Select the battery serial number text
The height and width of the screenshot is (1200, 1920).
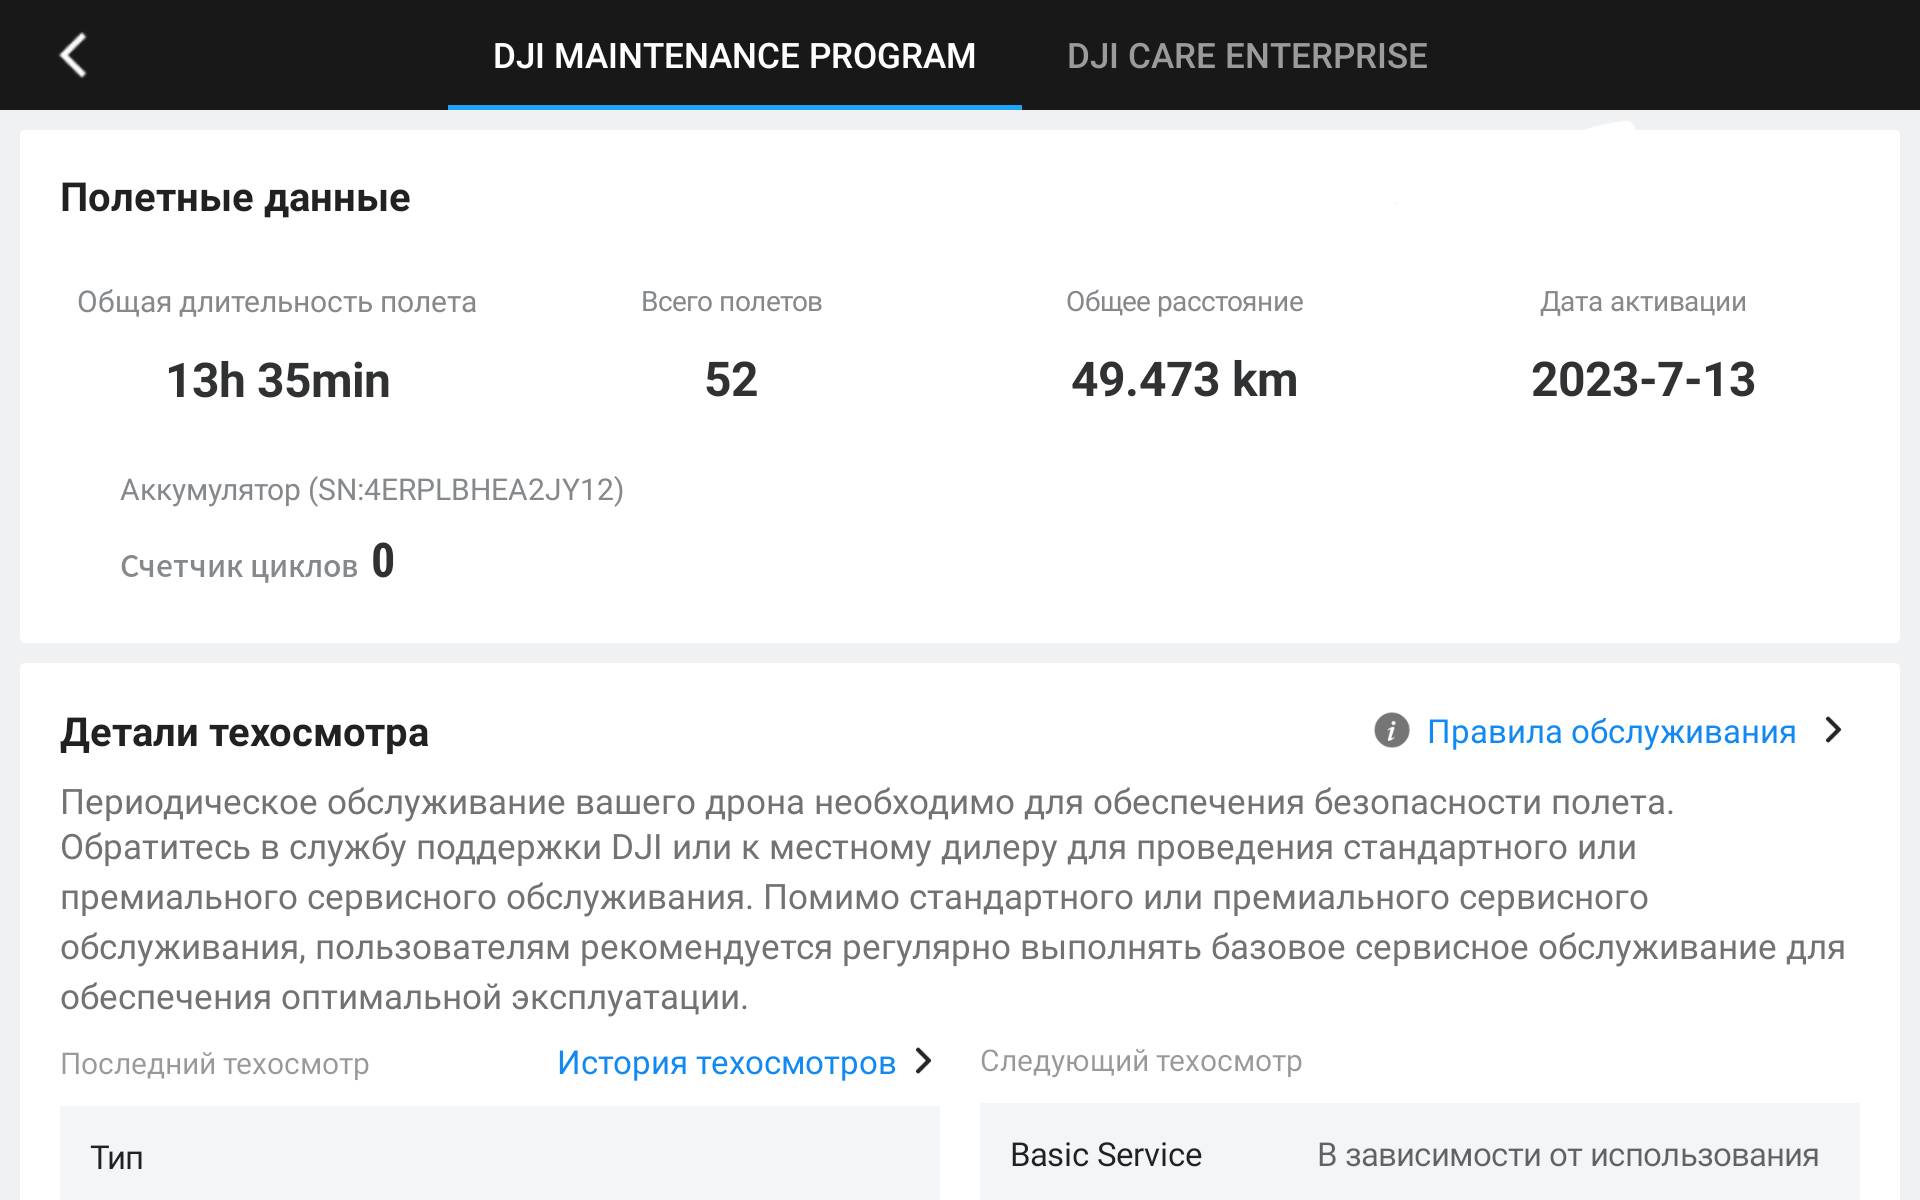click(x=372, y=490)
